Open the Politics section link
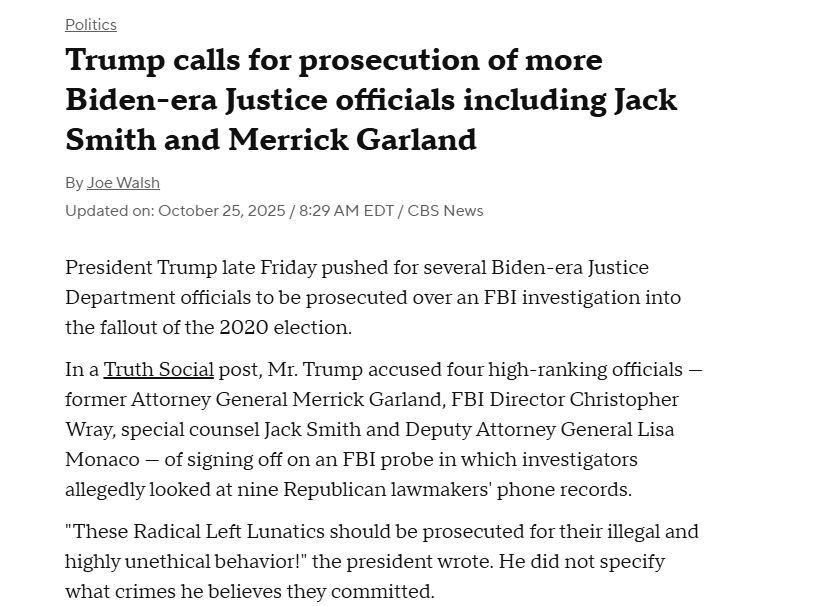The width and height of the screenshot is (832, 606). pos(91,25)
